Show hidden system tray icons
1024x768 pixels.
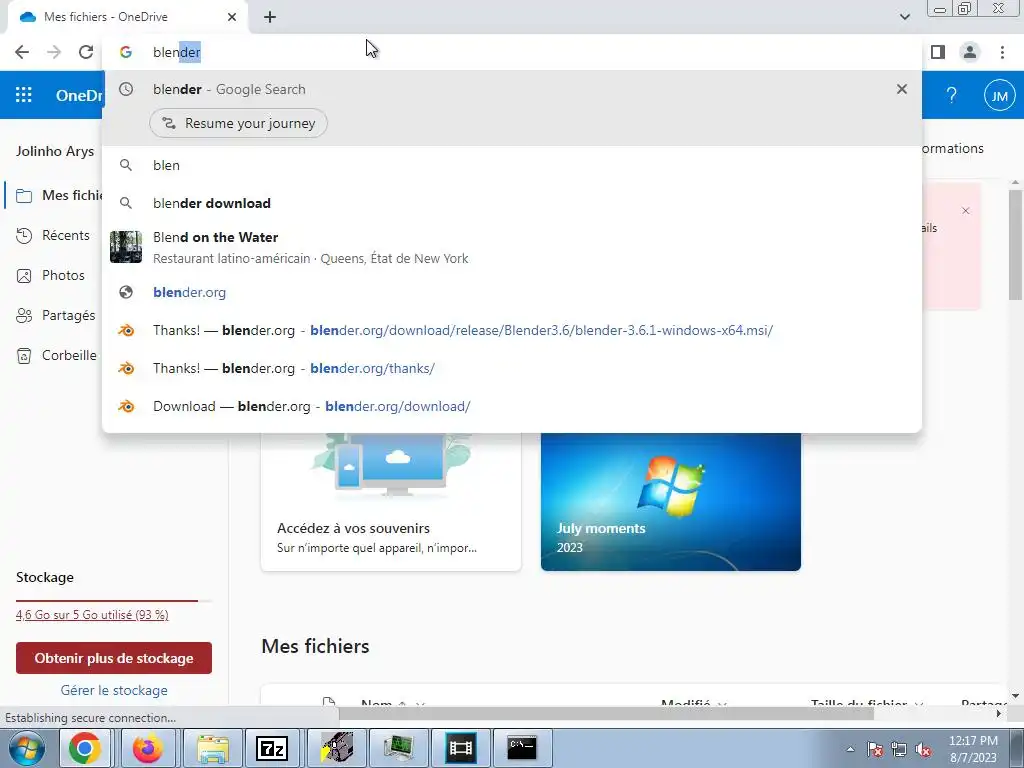850,749
